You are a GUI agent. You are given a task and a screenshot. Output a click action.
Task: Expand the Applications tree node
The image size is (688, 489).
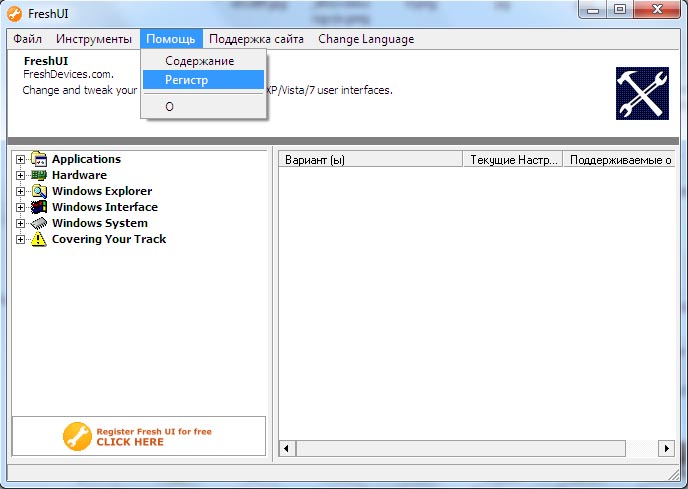point(20,159)
